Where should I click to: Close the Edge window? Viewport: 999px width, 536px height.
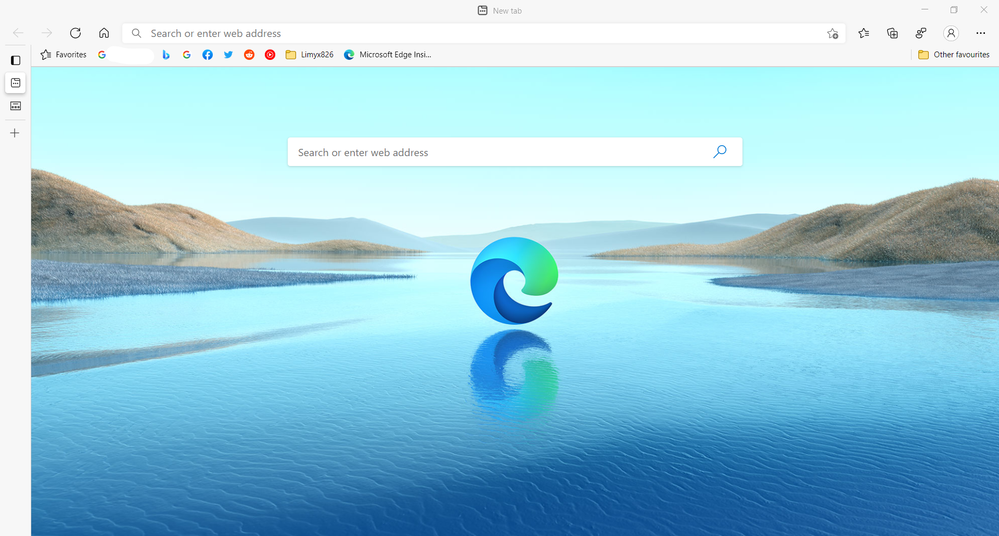tap(983, 10)
